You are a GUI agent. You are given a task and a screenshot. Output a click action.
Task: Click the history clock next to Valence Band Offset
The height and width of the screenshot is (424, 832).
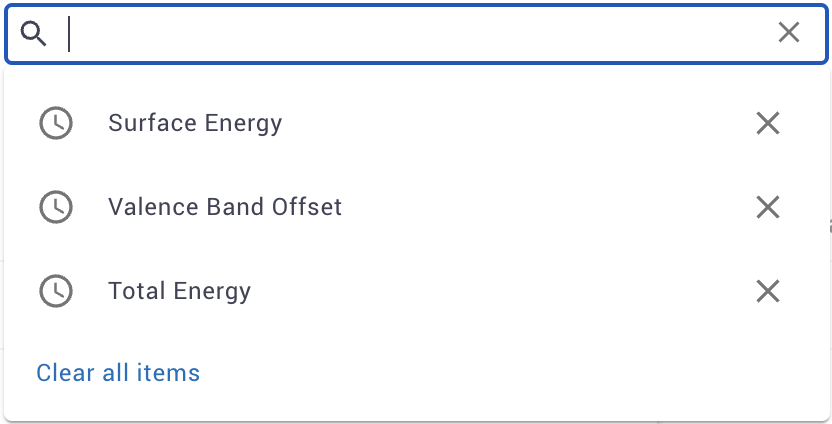[x=56, y=207]
